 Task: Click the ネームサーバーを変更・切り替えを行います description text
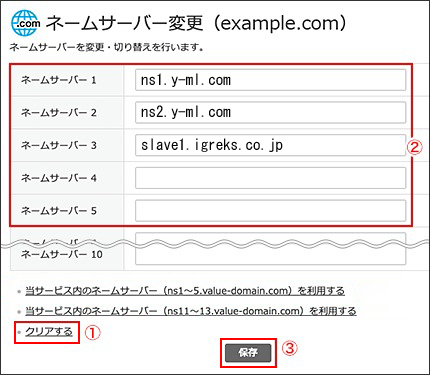pos(107,47)
